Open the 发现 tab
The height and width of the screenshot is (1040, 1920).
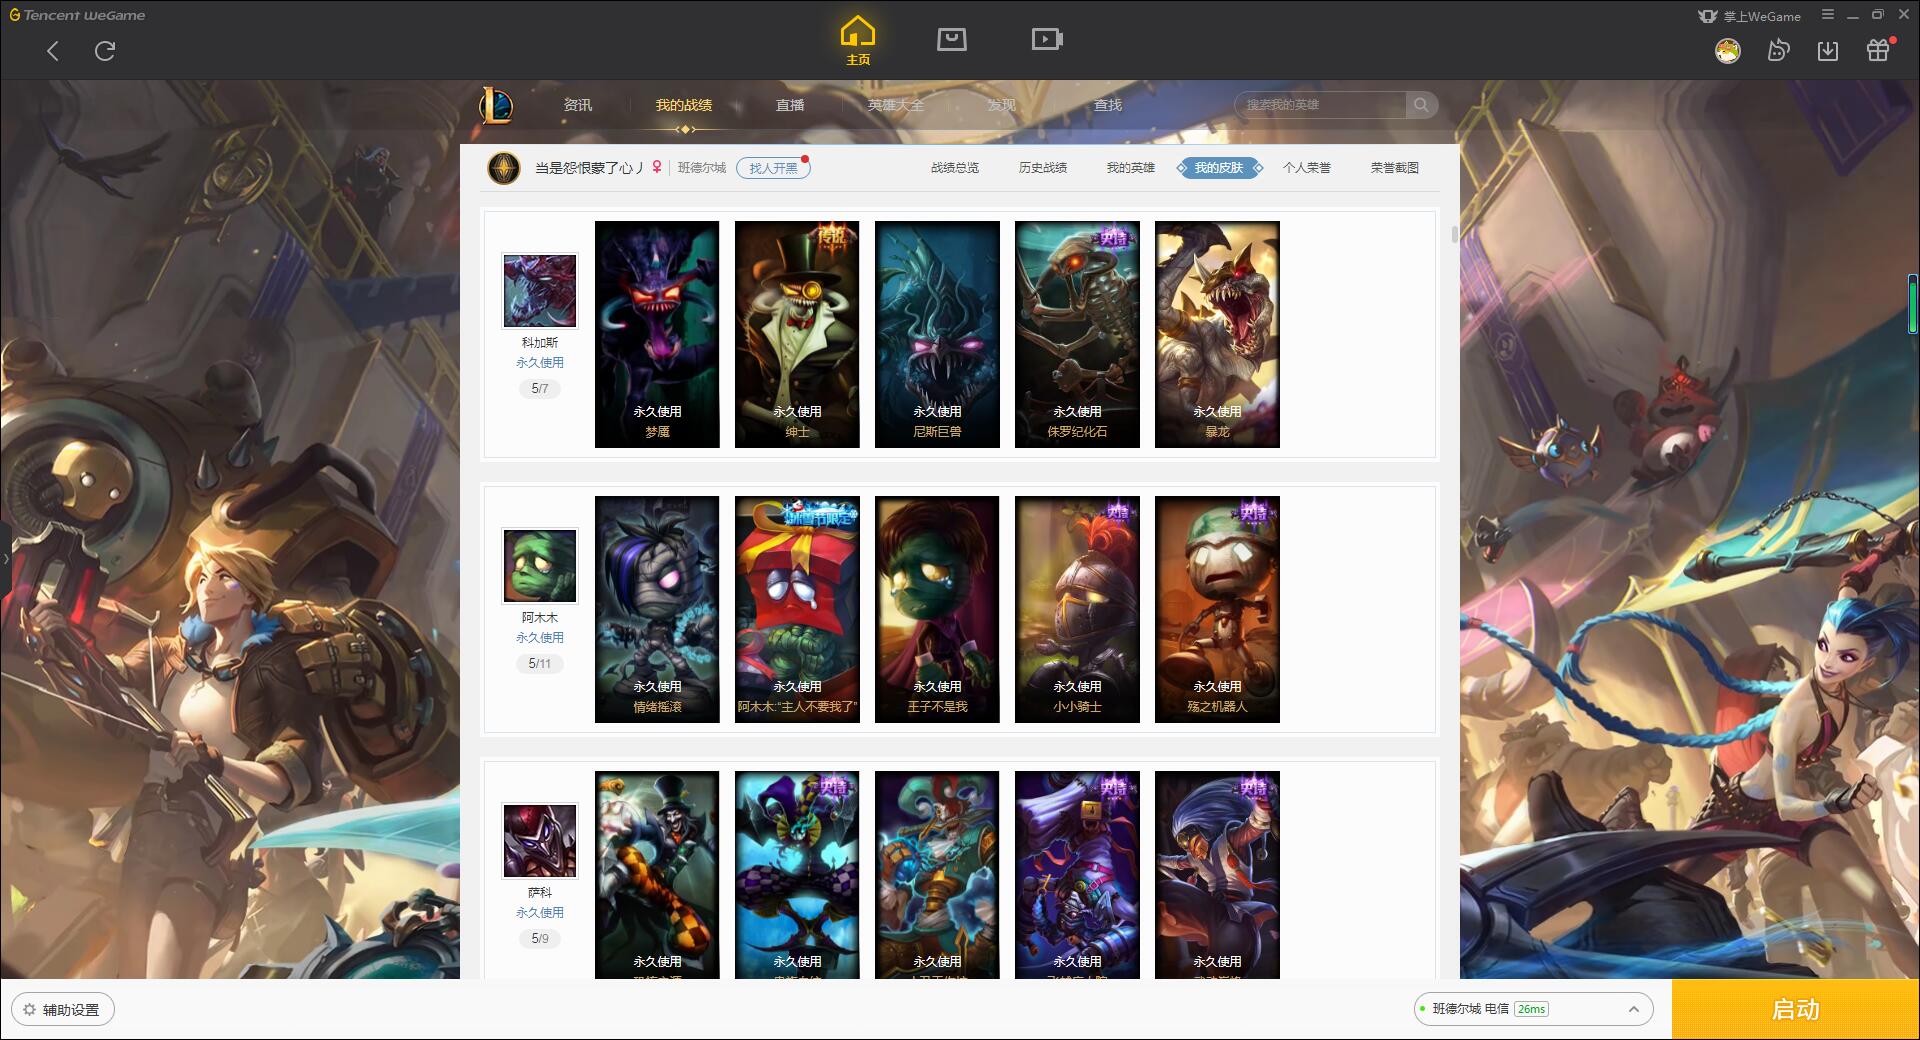click(1002, 105)
